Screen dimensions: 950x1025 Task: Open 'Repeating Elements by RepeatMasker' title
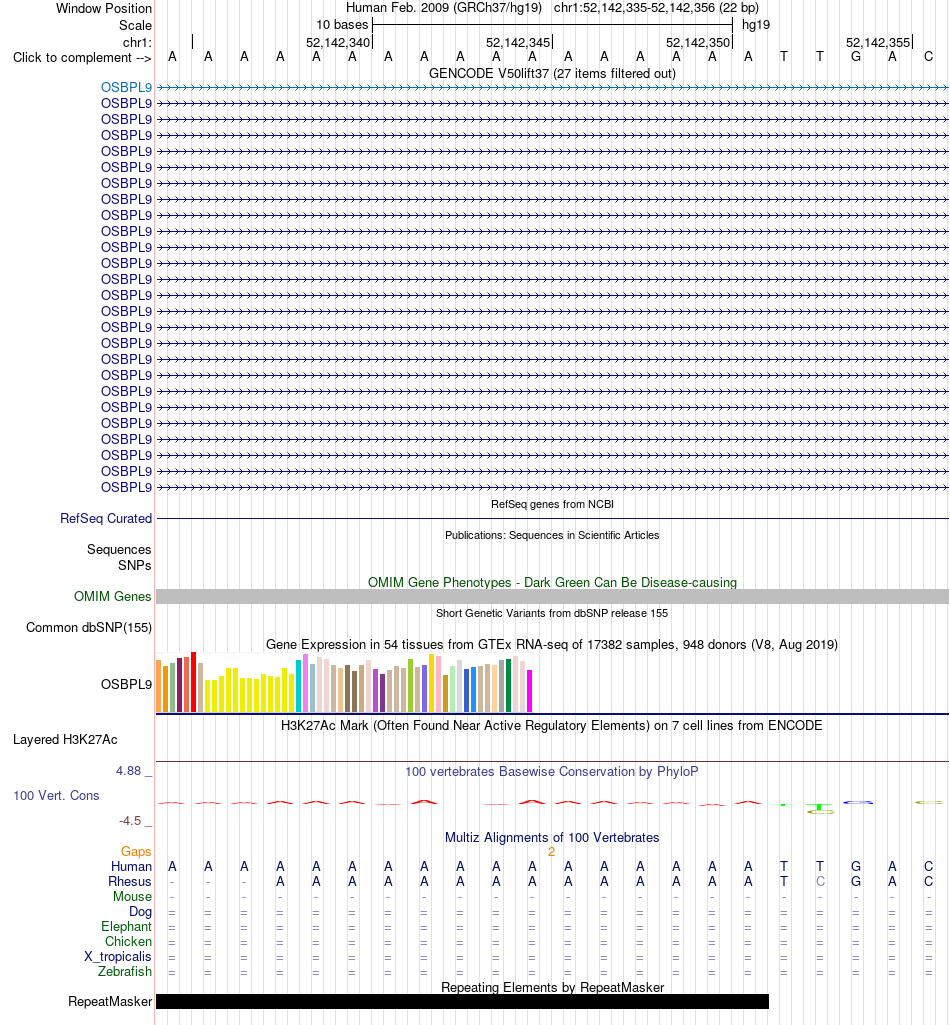point(552,987)
